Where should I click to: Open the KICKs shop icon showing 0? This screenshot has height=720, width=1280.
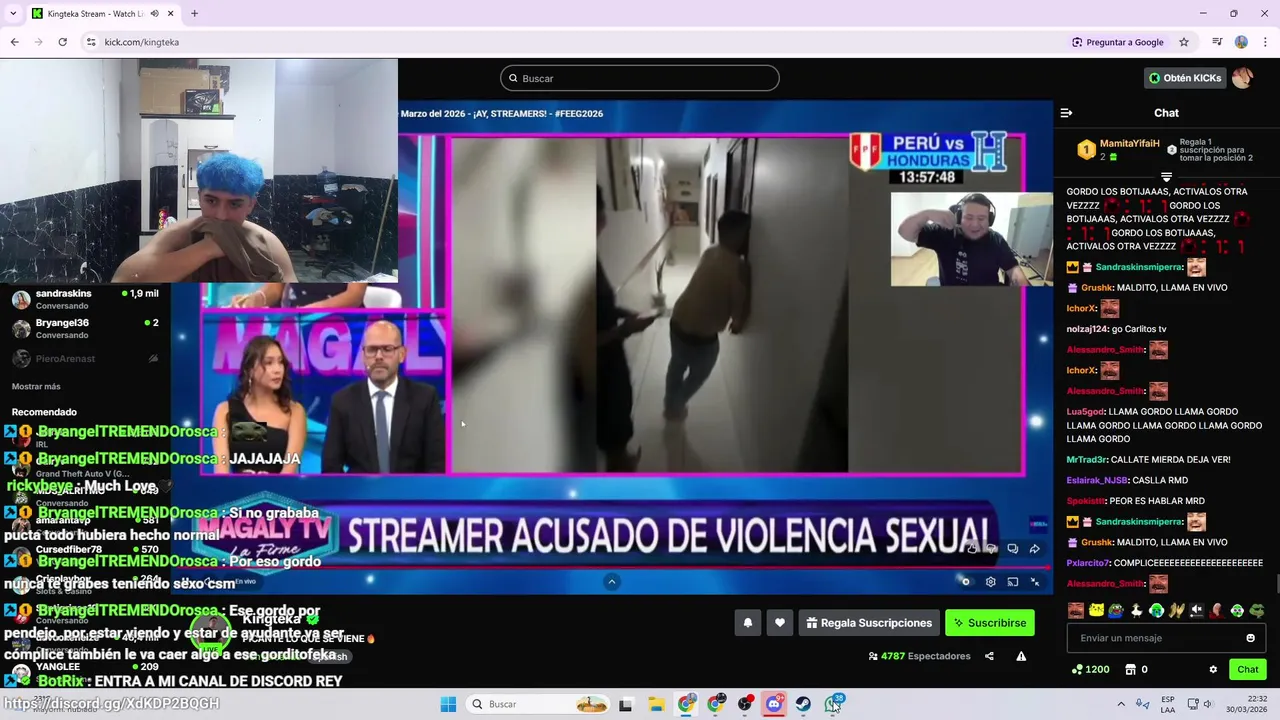[x=1136, y=670]
